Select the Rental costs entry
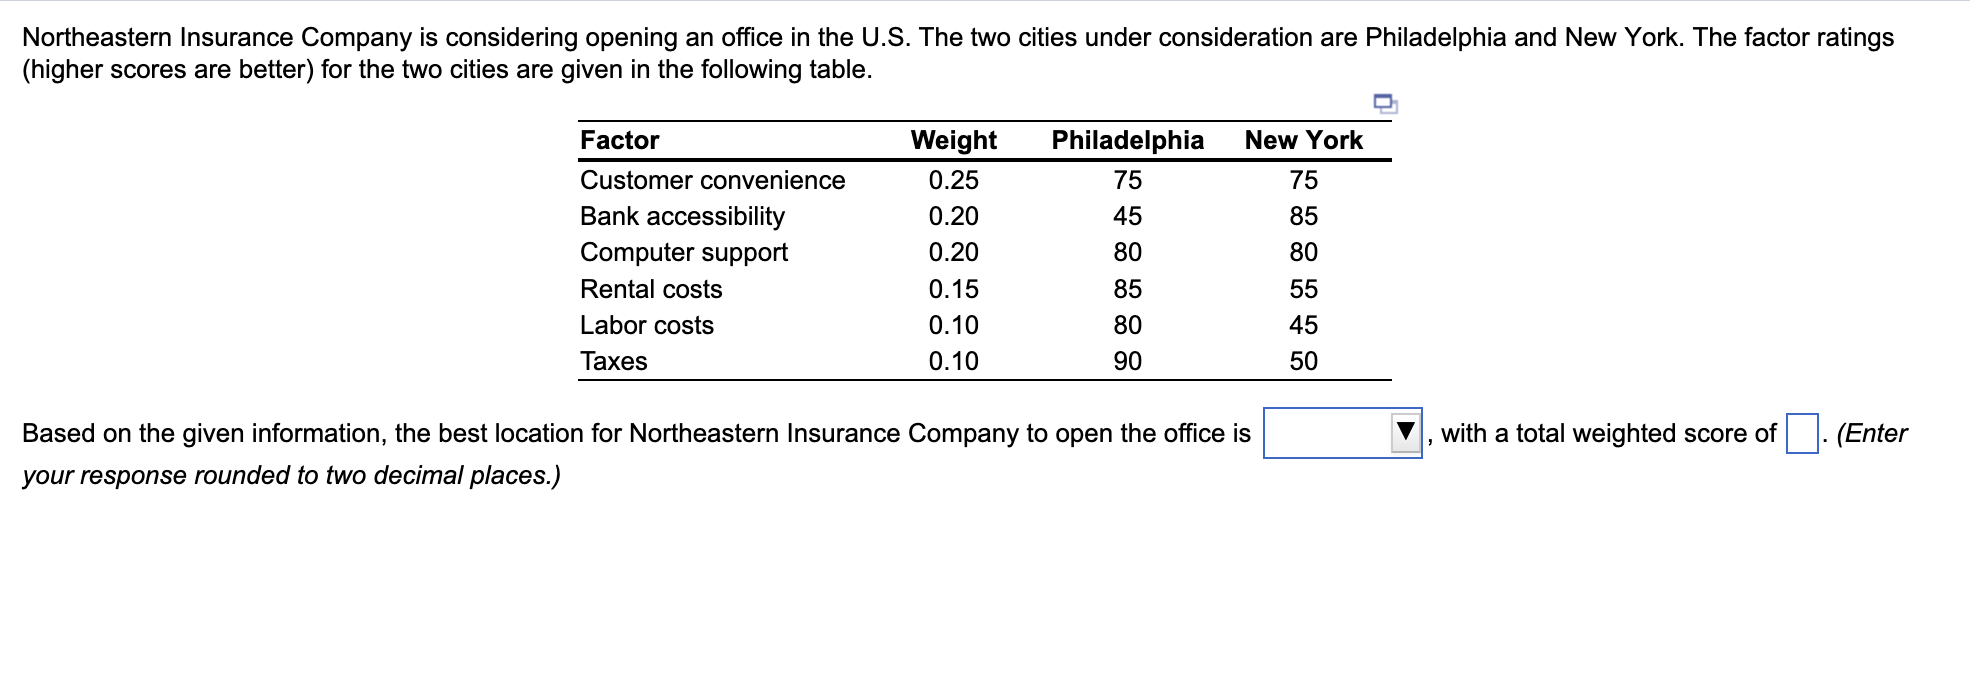1970x674 pixels. point(650,289)
